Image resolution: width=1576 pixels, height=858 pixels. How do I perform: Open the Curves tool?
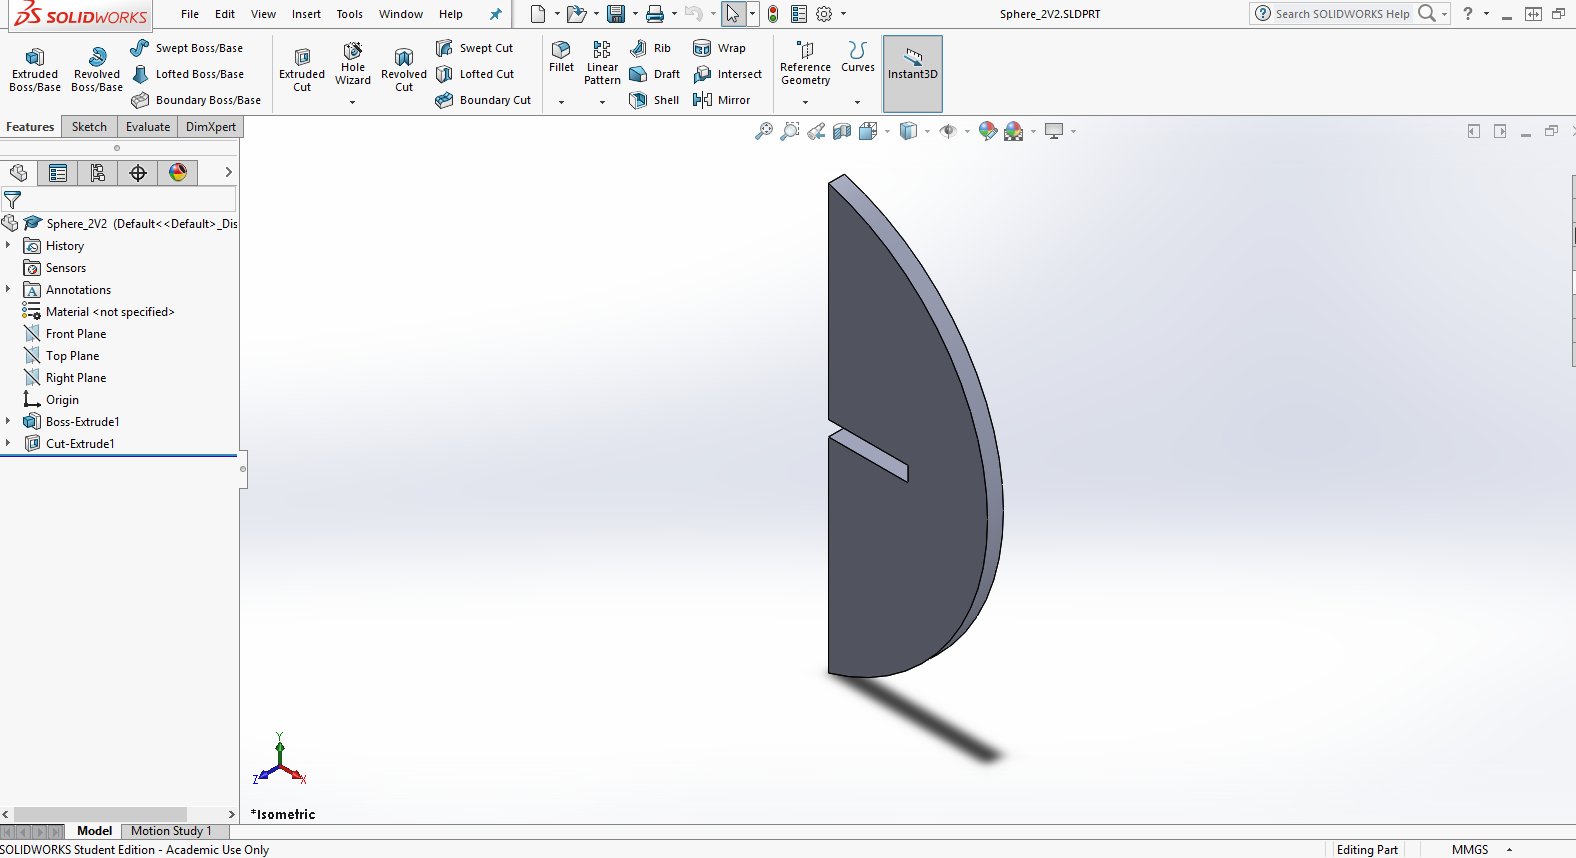tap(857, 56)
